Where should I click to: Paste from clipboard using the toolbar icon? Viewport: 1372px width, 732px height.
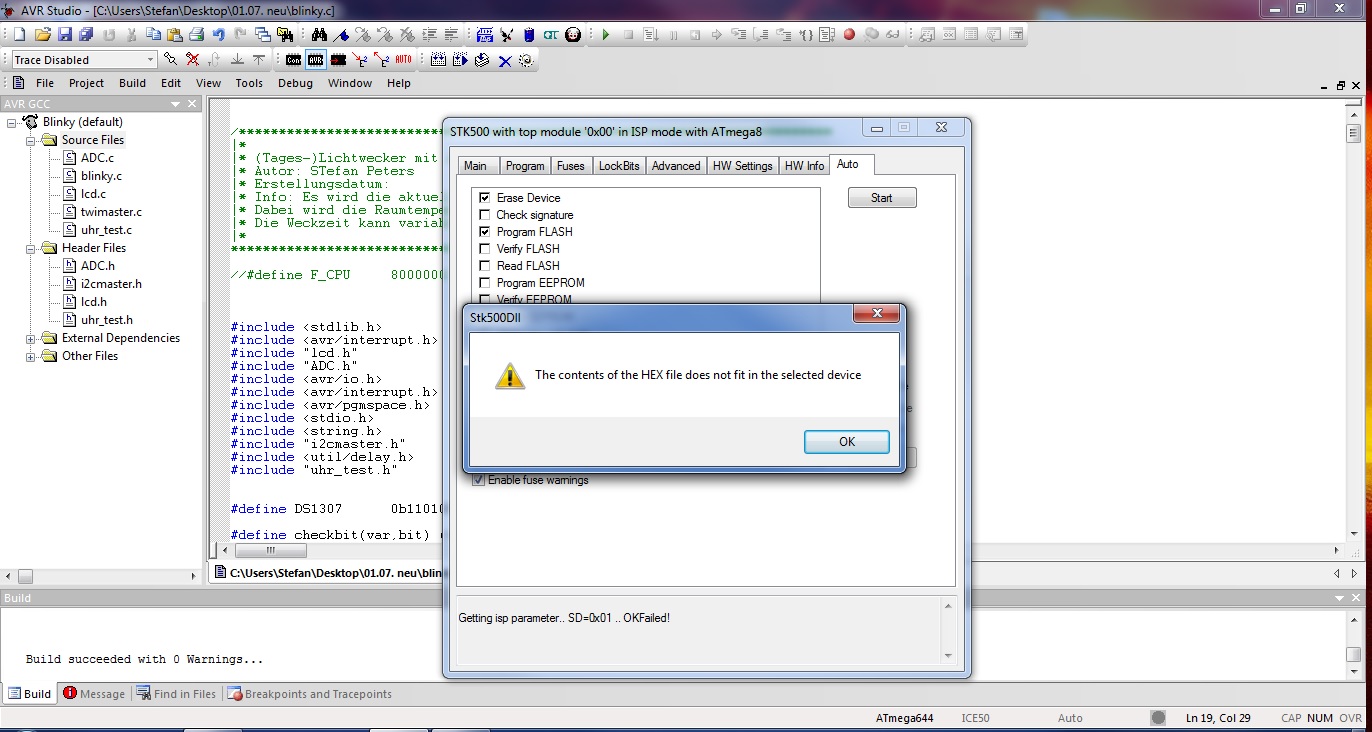click(x=174, y=35)
